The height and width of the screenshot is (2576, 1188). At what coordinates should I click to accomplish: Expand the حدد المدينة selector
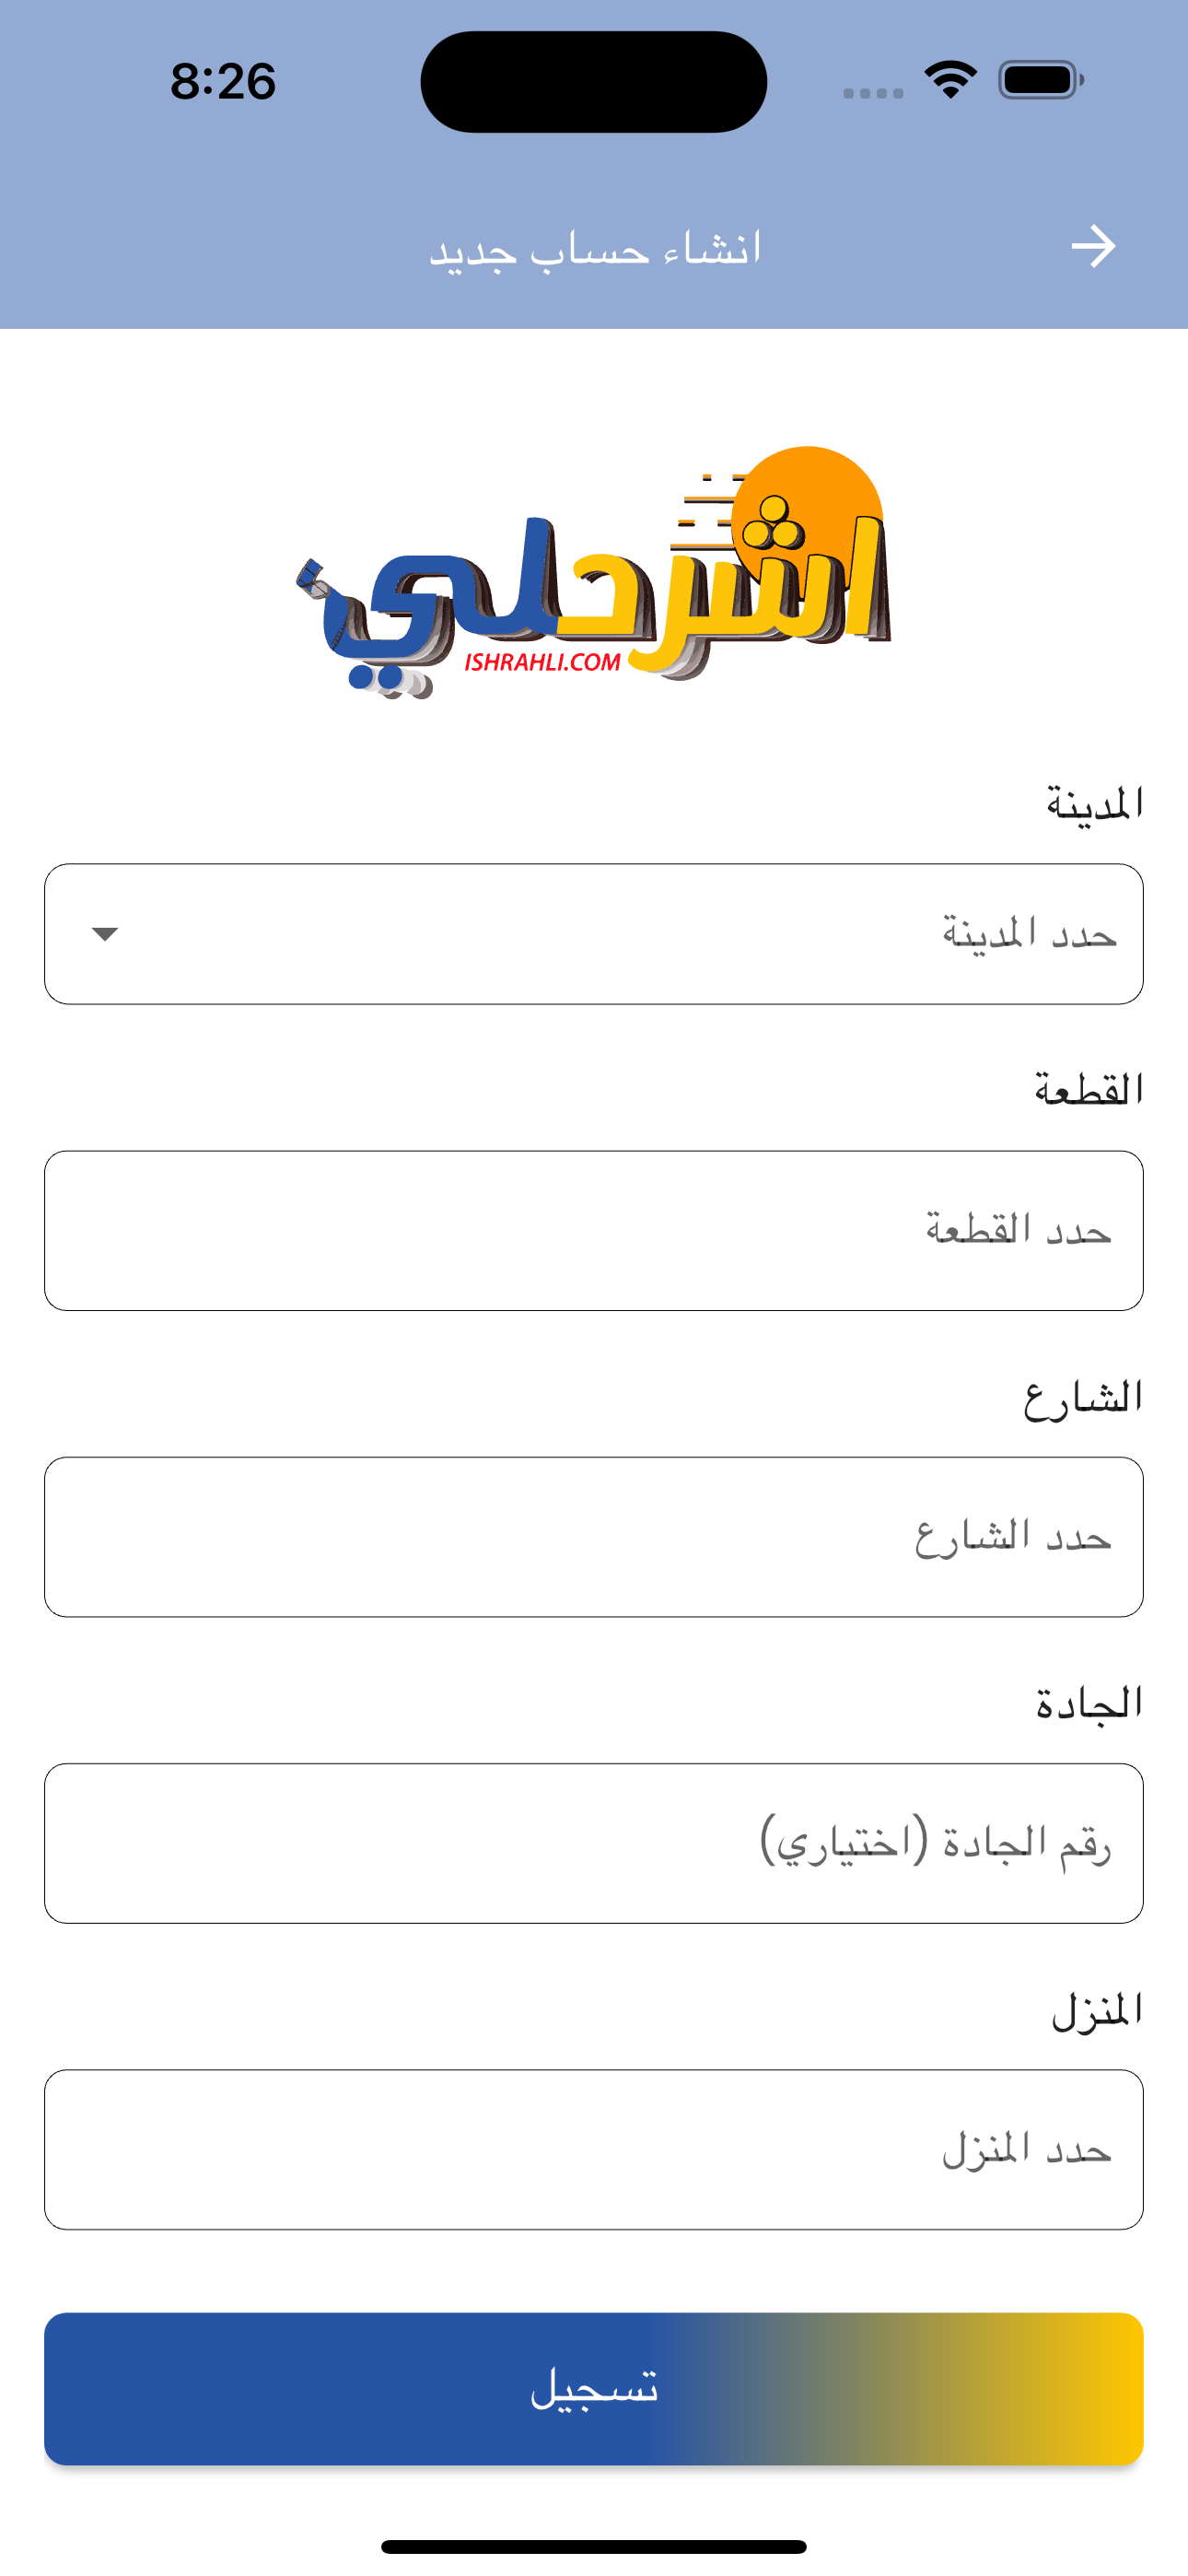click(594, 934)
